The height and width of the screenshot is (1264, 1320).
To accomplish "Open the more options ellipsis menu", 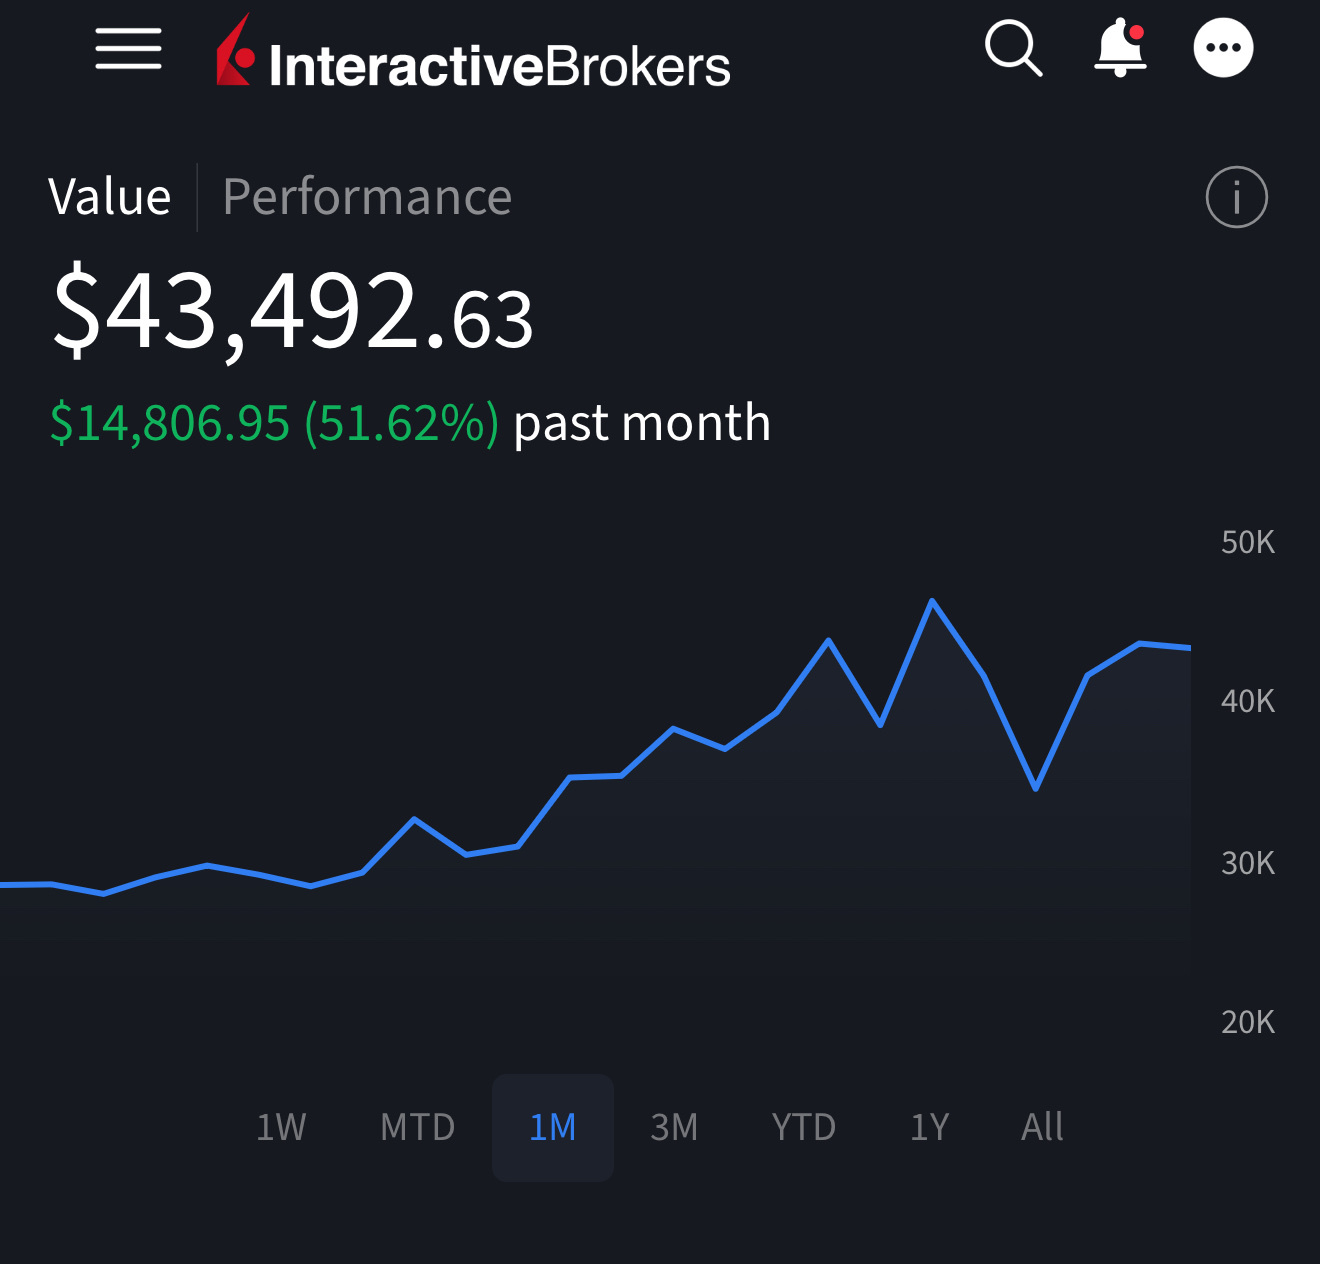I will click(x=1223, y=48).
